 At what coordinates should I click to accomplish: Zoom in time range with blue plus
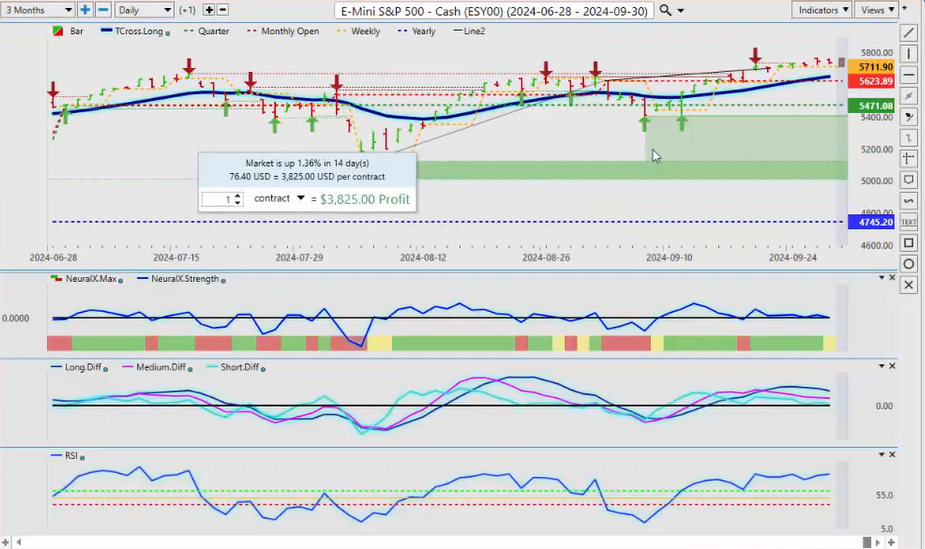point(85,10)
